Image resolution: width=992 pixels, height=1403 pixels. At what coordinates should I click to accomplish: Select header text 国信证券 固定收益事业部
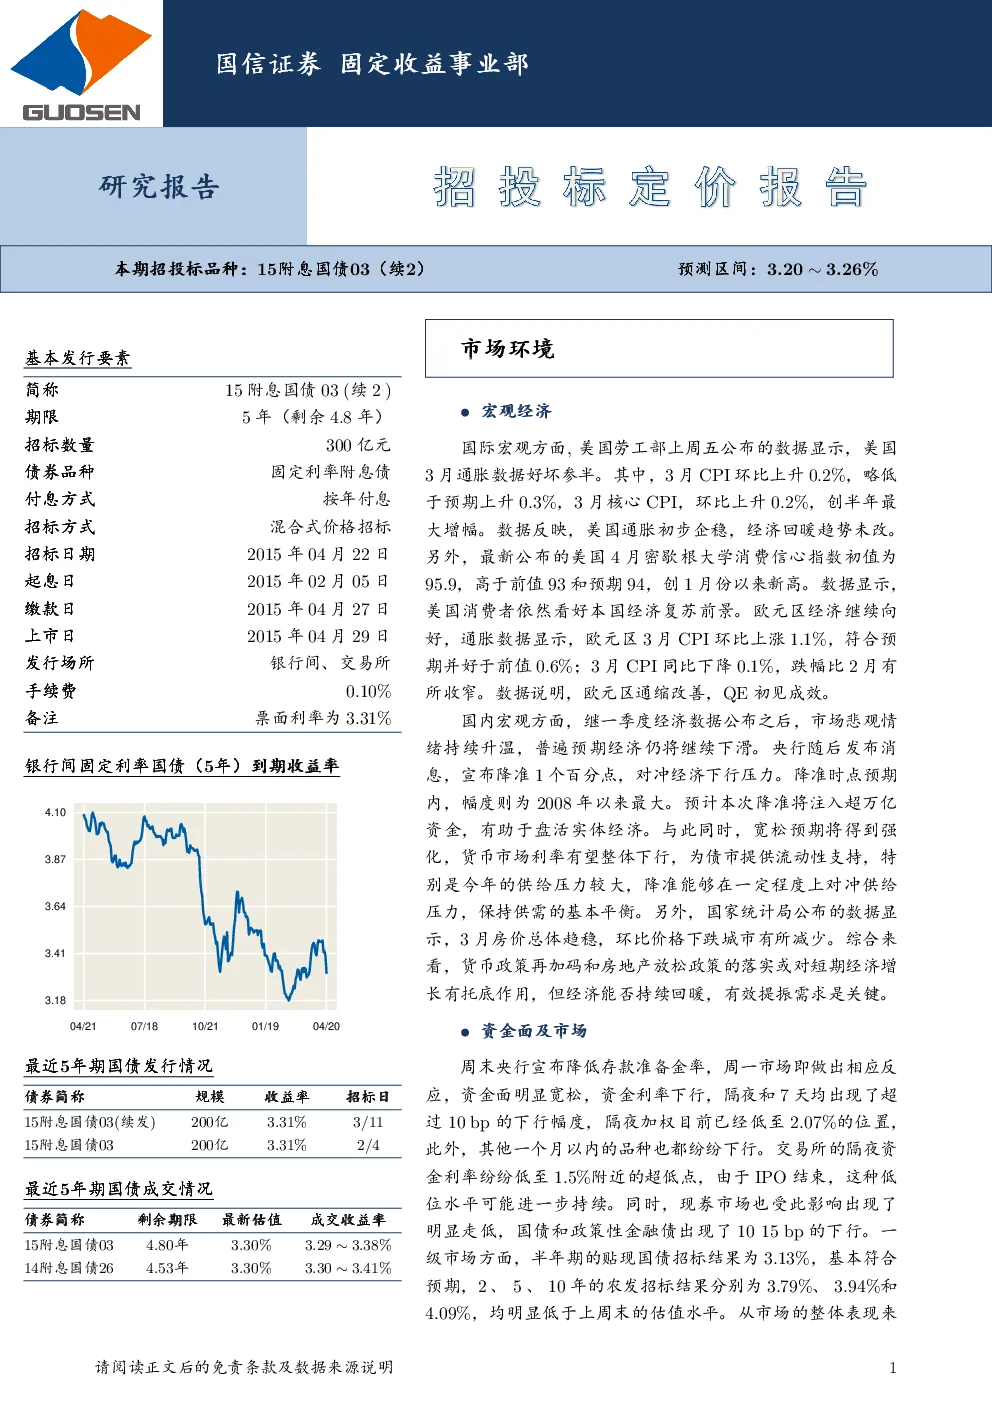pos(372,64)
